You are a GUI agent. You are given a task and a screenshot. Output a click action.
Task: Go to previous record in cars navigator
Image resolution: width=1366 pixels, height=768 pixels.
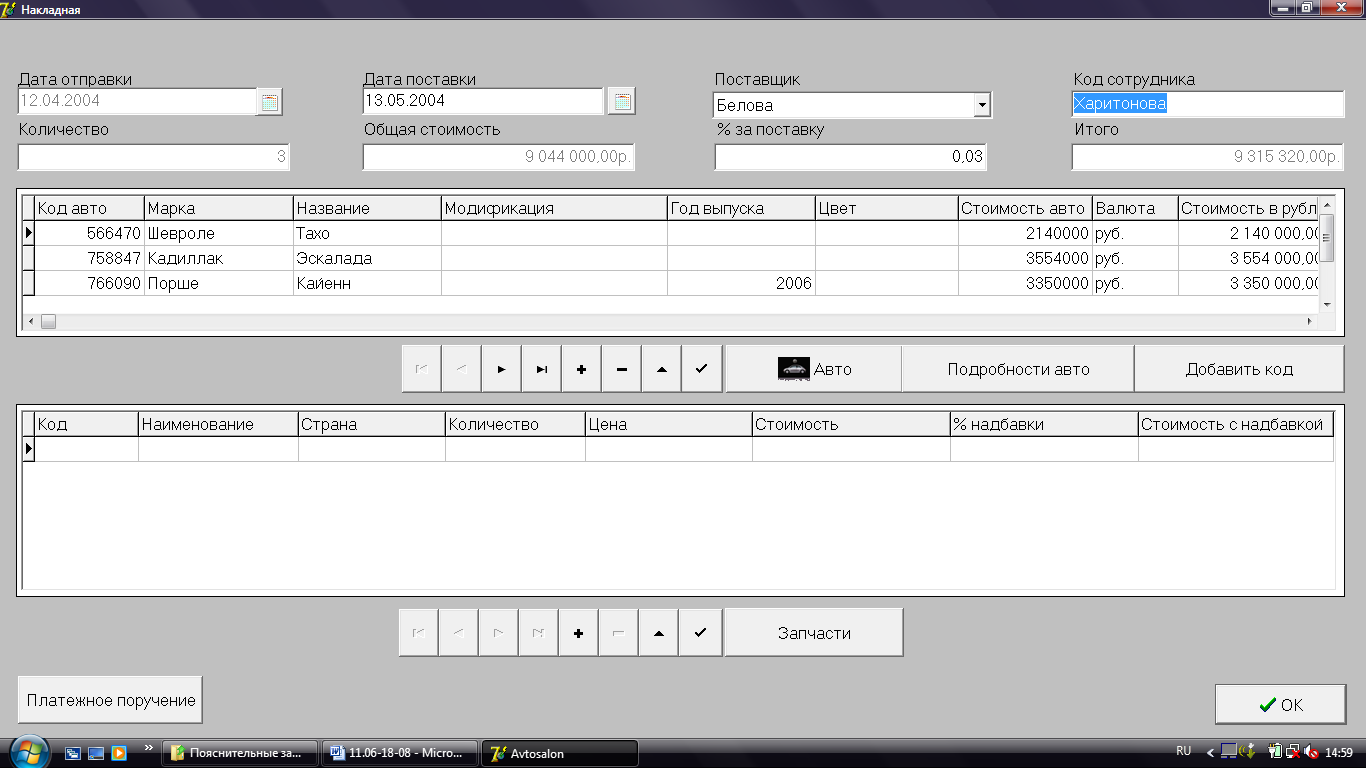[461, 369]
